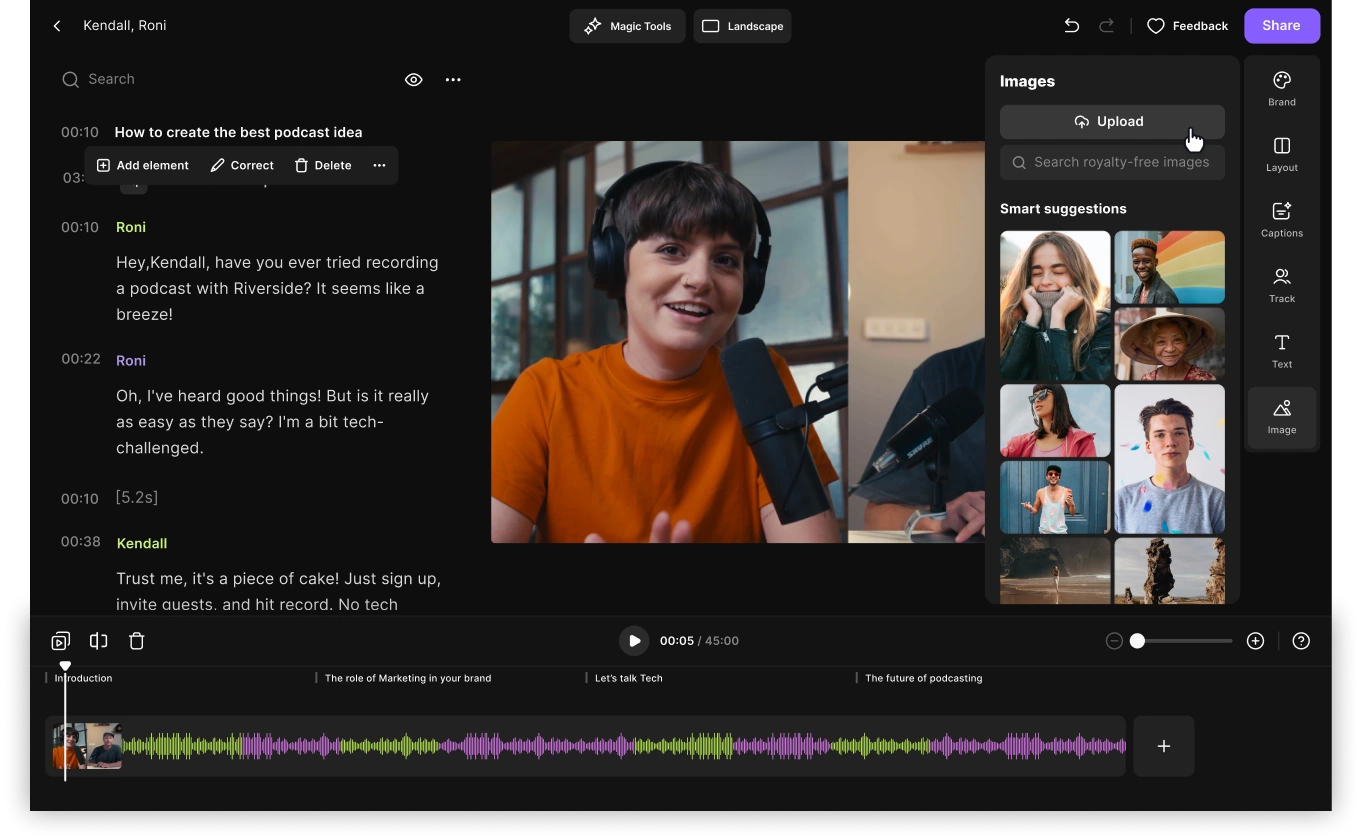Open the Brand panel

1281,88
